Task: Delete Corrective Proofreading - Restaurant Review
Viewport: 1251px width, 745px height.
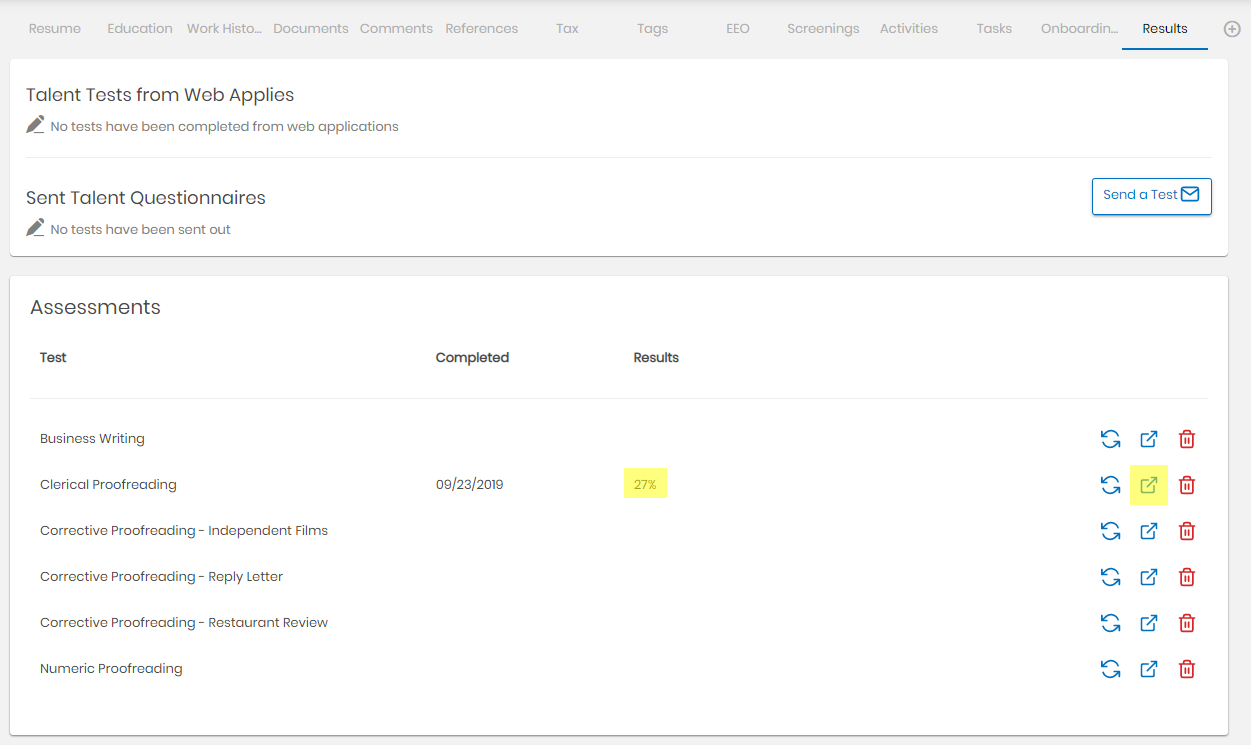Action: 1187,623
